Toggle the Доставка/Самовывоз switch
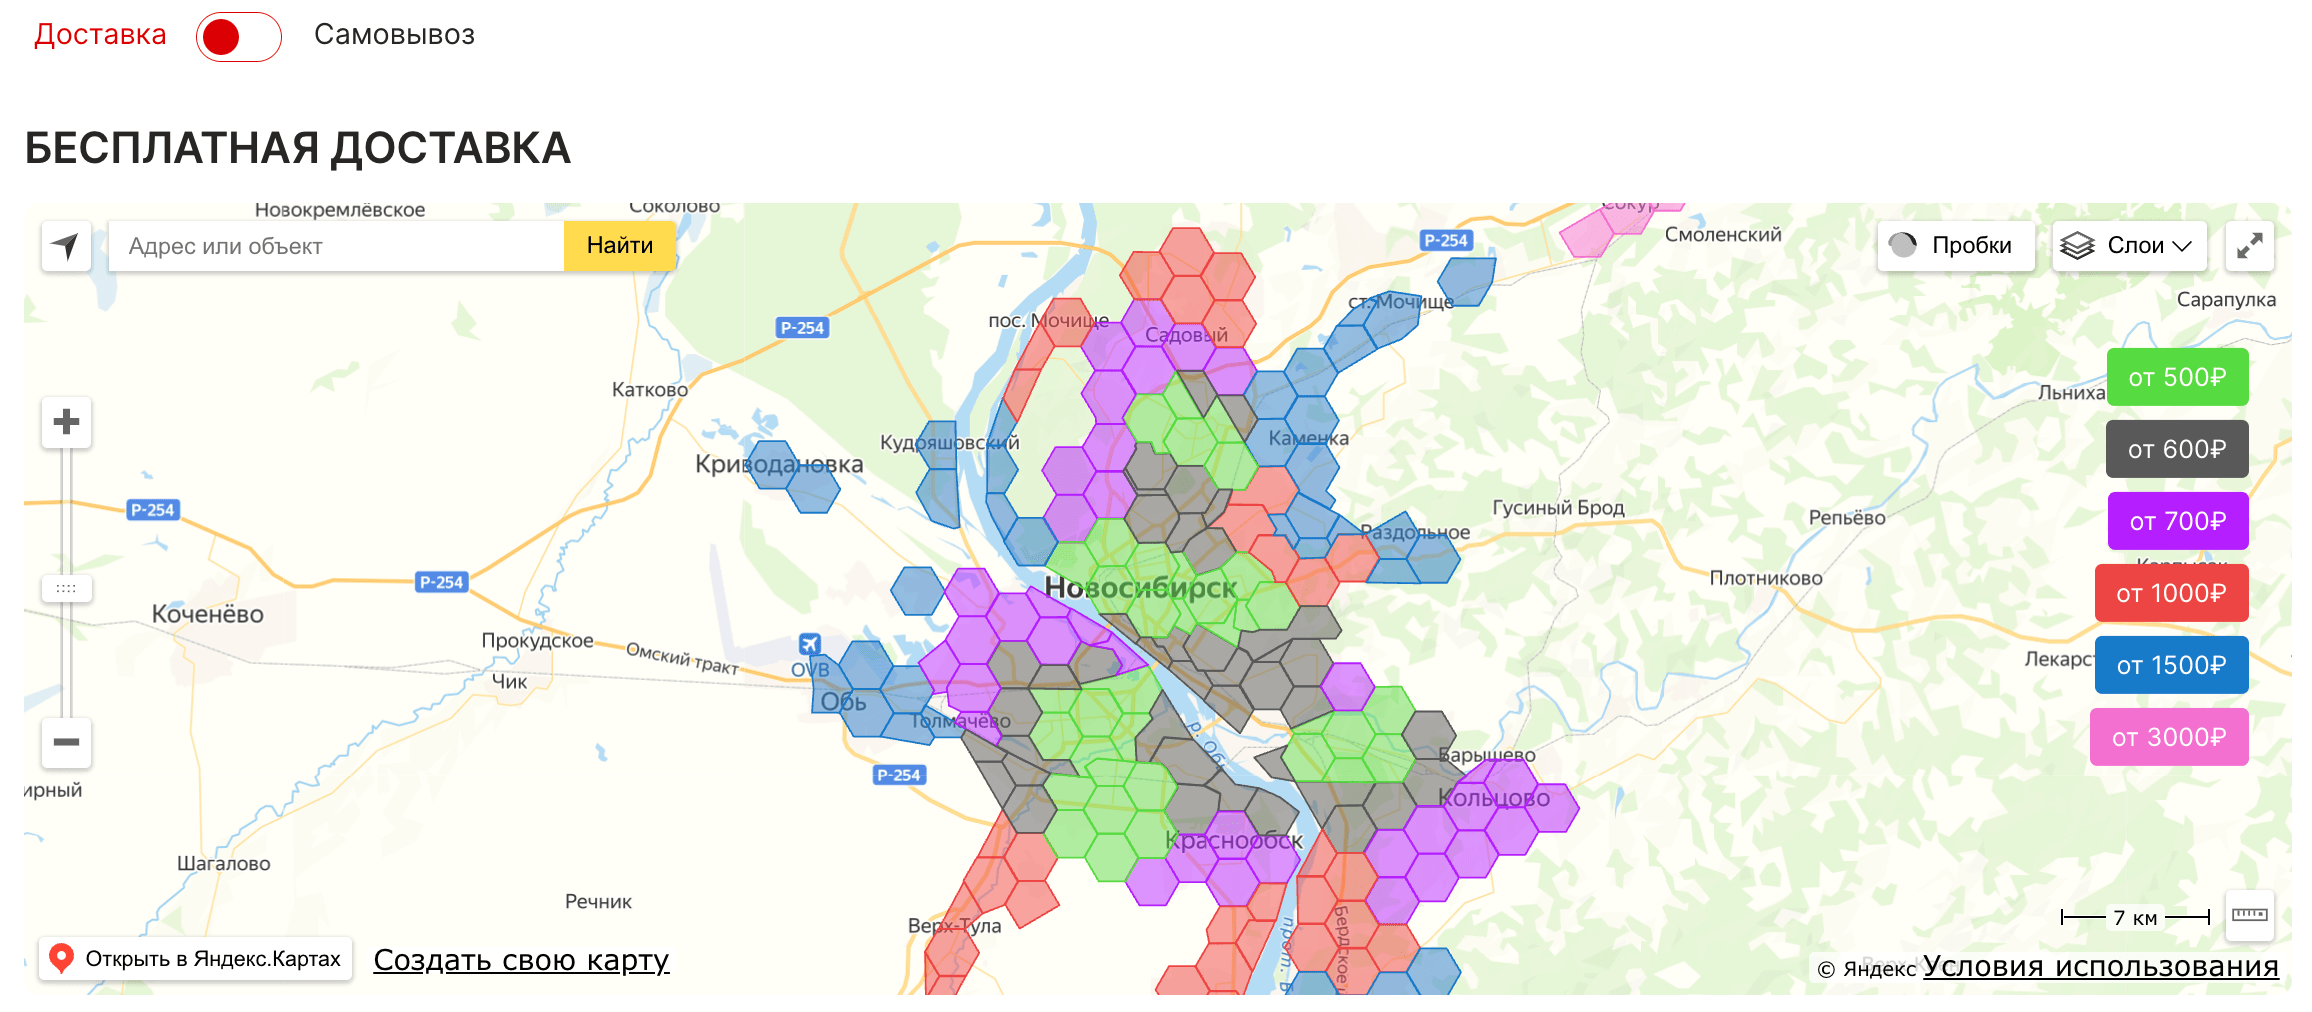The image size is (2312, 1012). tap(238, 37)
